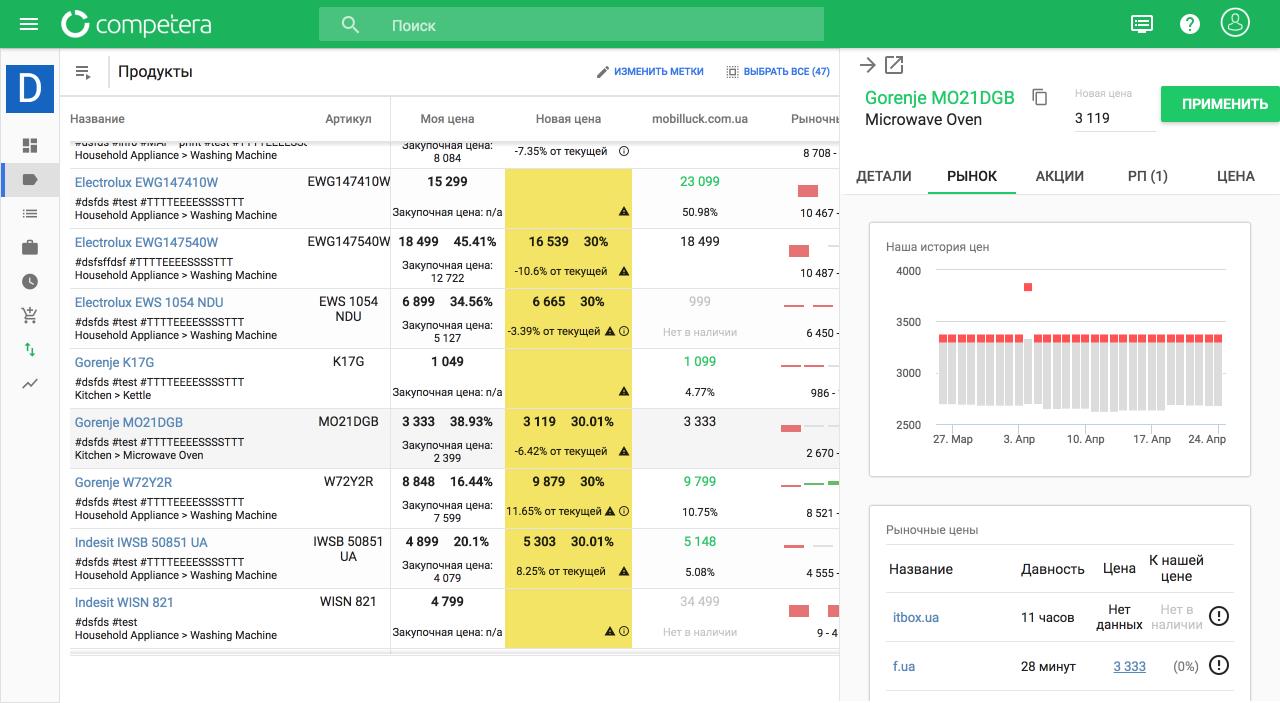Image resolution: width=1280 pixels, height=703 pixels.
Task: Switch to the АКЦИИ tab
Action: coord(1060,176)
